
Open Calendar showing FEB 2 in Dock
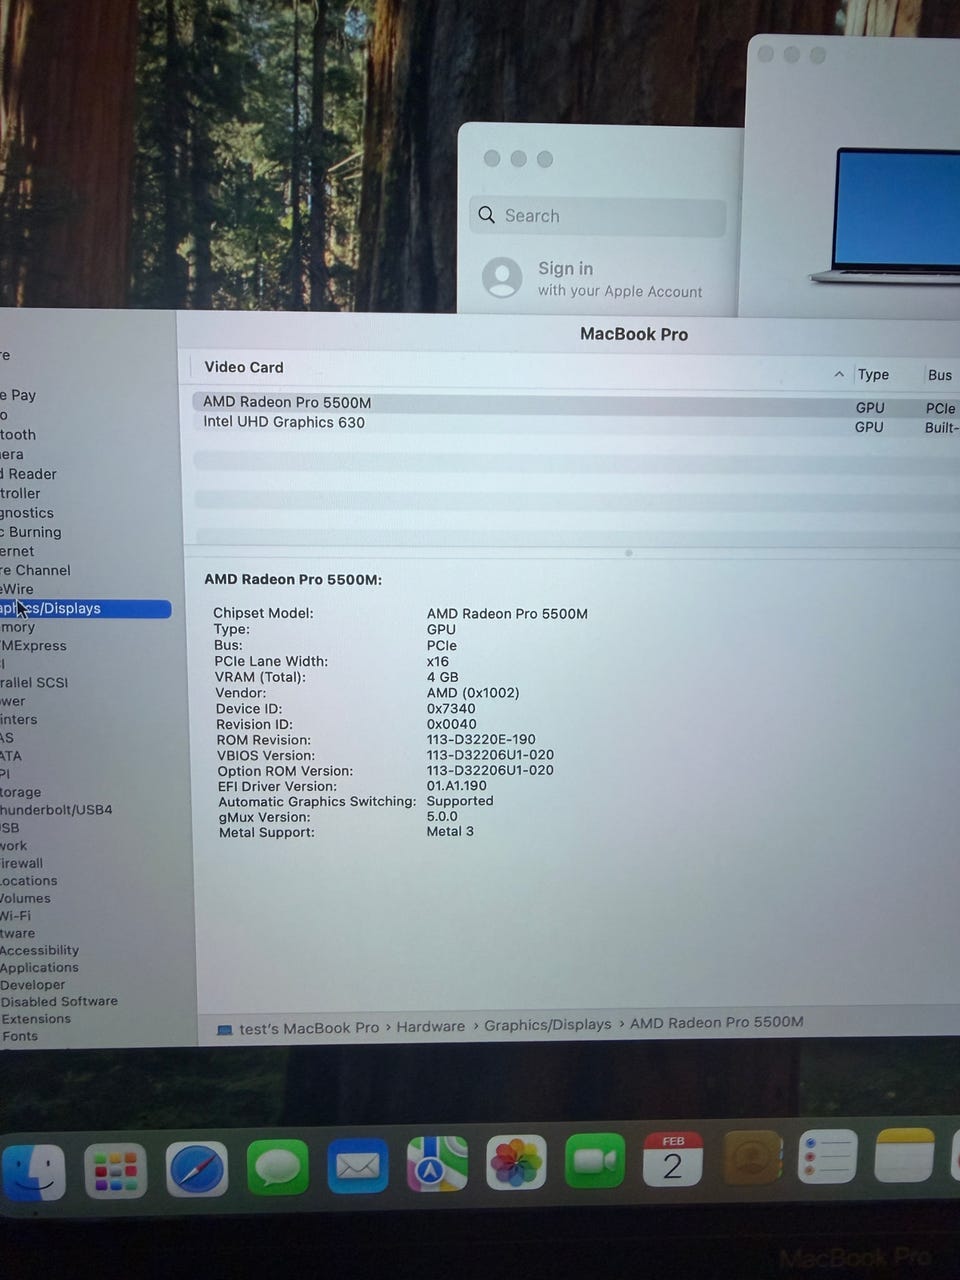tap(673, 1160)
